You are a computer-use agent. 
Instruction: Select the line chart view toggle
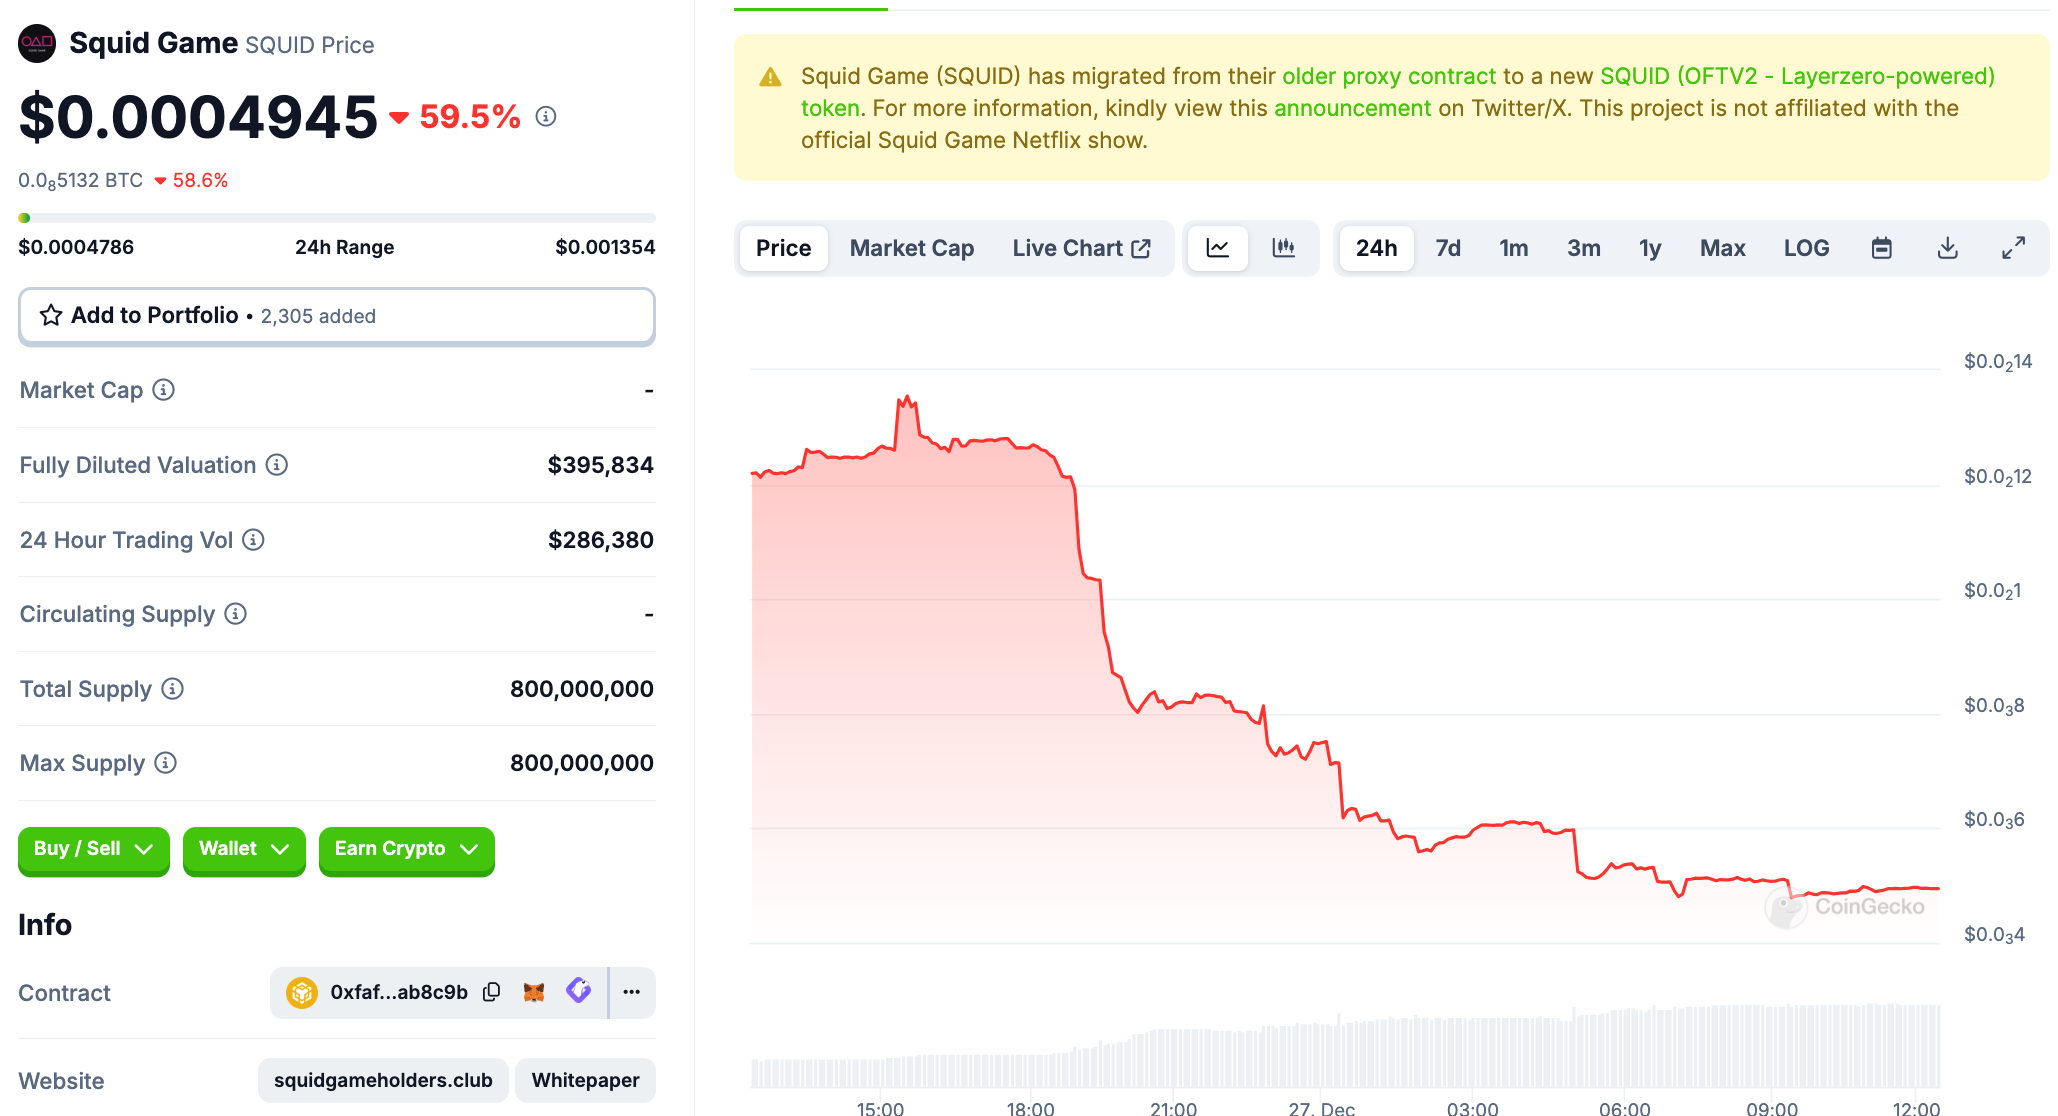1217,248
